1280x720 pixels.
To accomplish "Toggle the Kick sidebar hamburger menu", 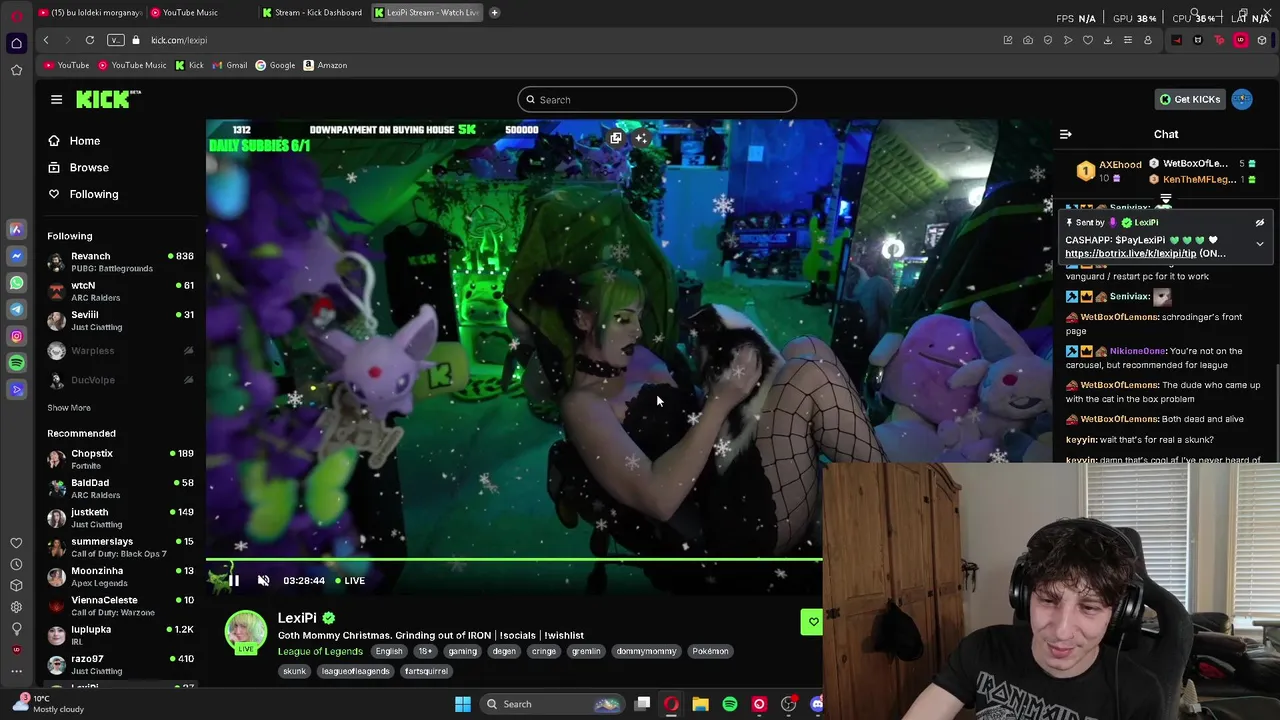I will [x=56, y=99].
